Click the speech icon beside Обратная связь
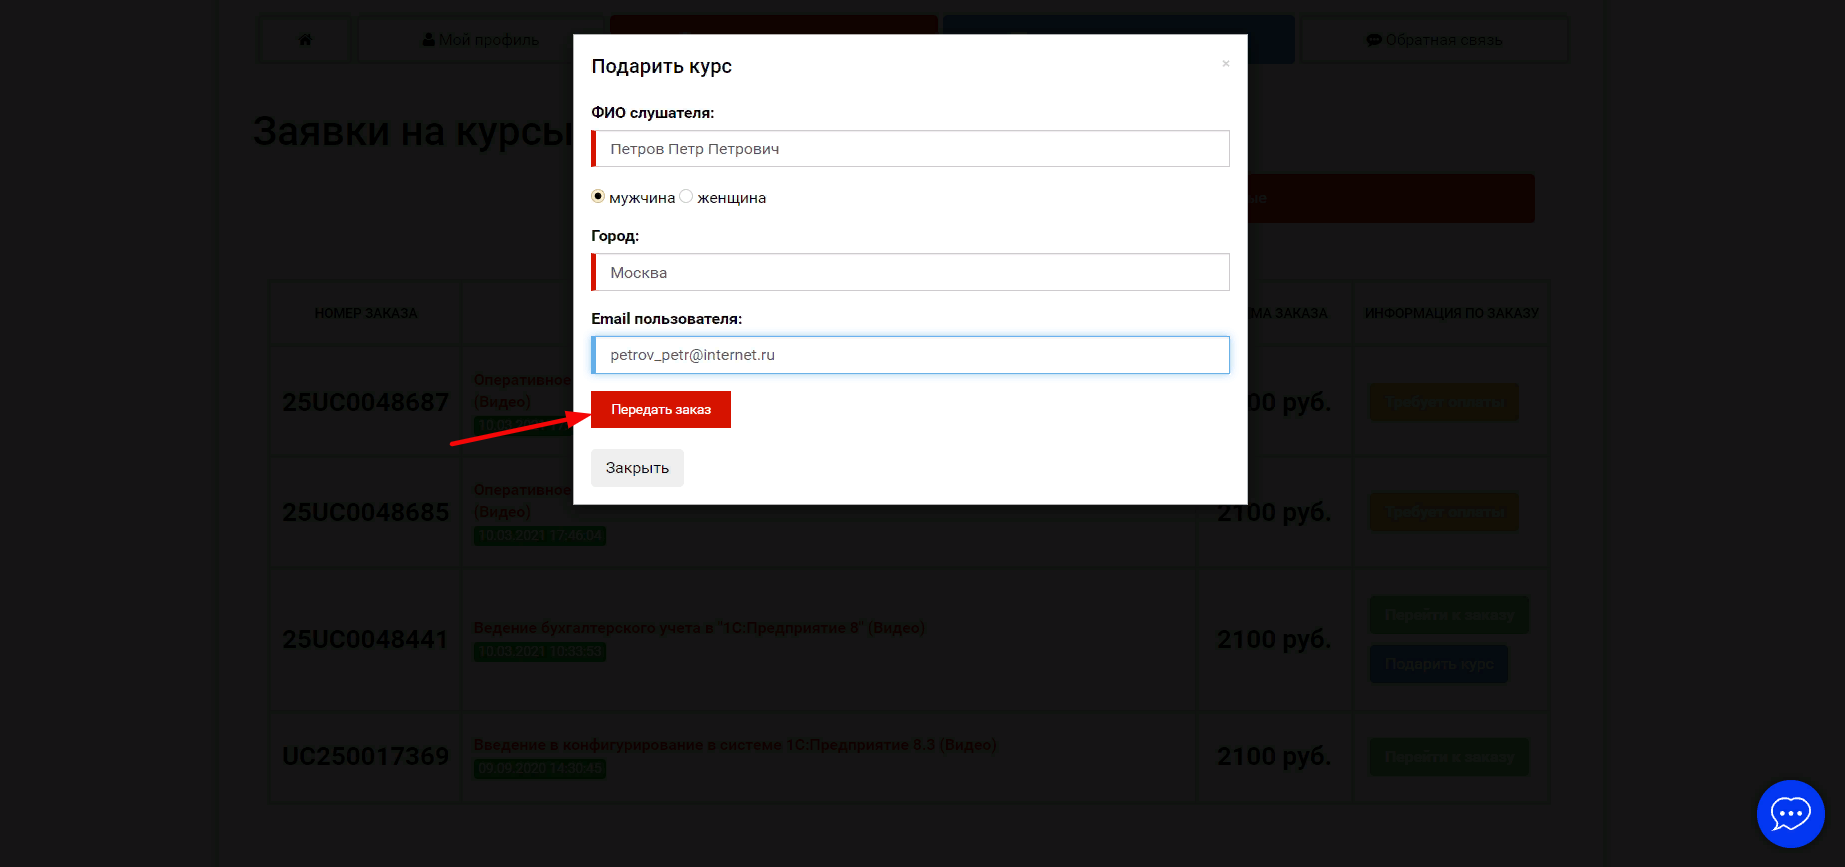1845x867 pixels. [x=1374, y=40]
